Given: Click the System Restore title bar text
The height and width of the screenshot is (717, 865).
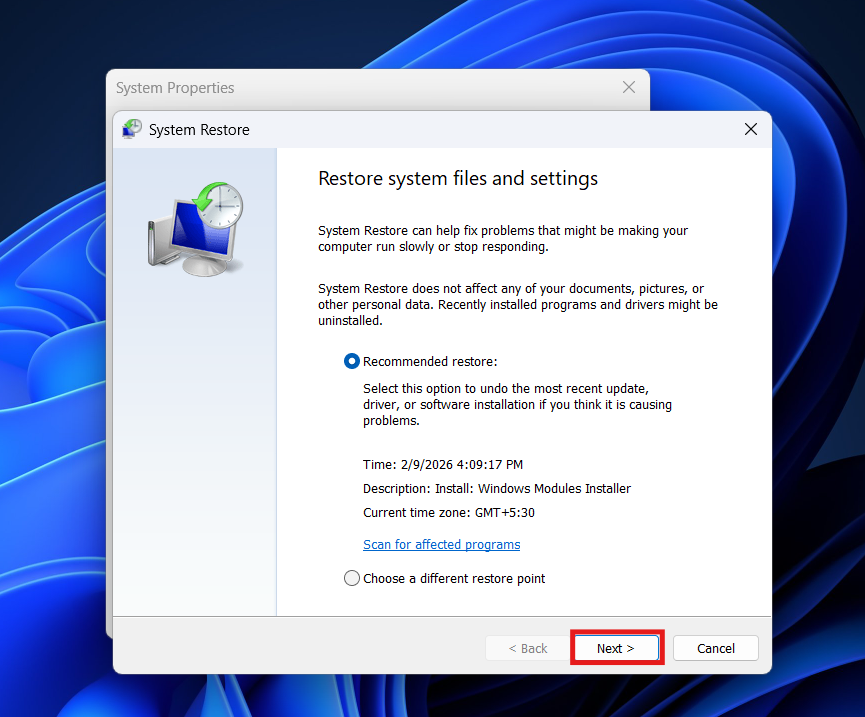Looking at the screenshot, I should pos(199,129).
